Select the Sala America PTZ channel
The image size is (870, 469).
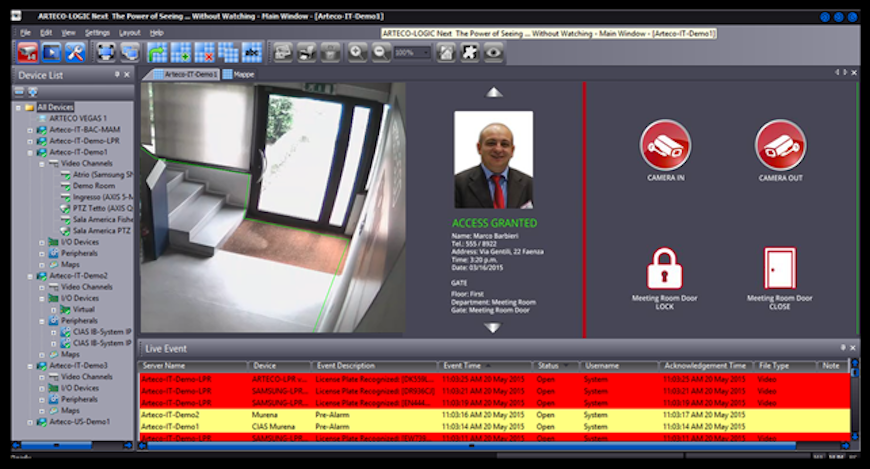coord(102,230)
